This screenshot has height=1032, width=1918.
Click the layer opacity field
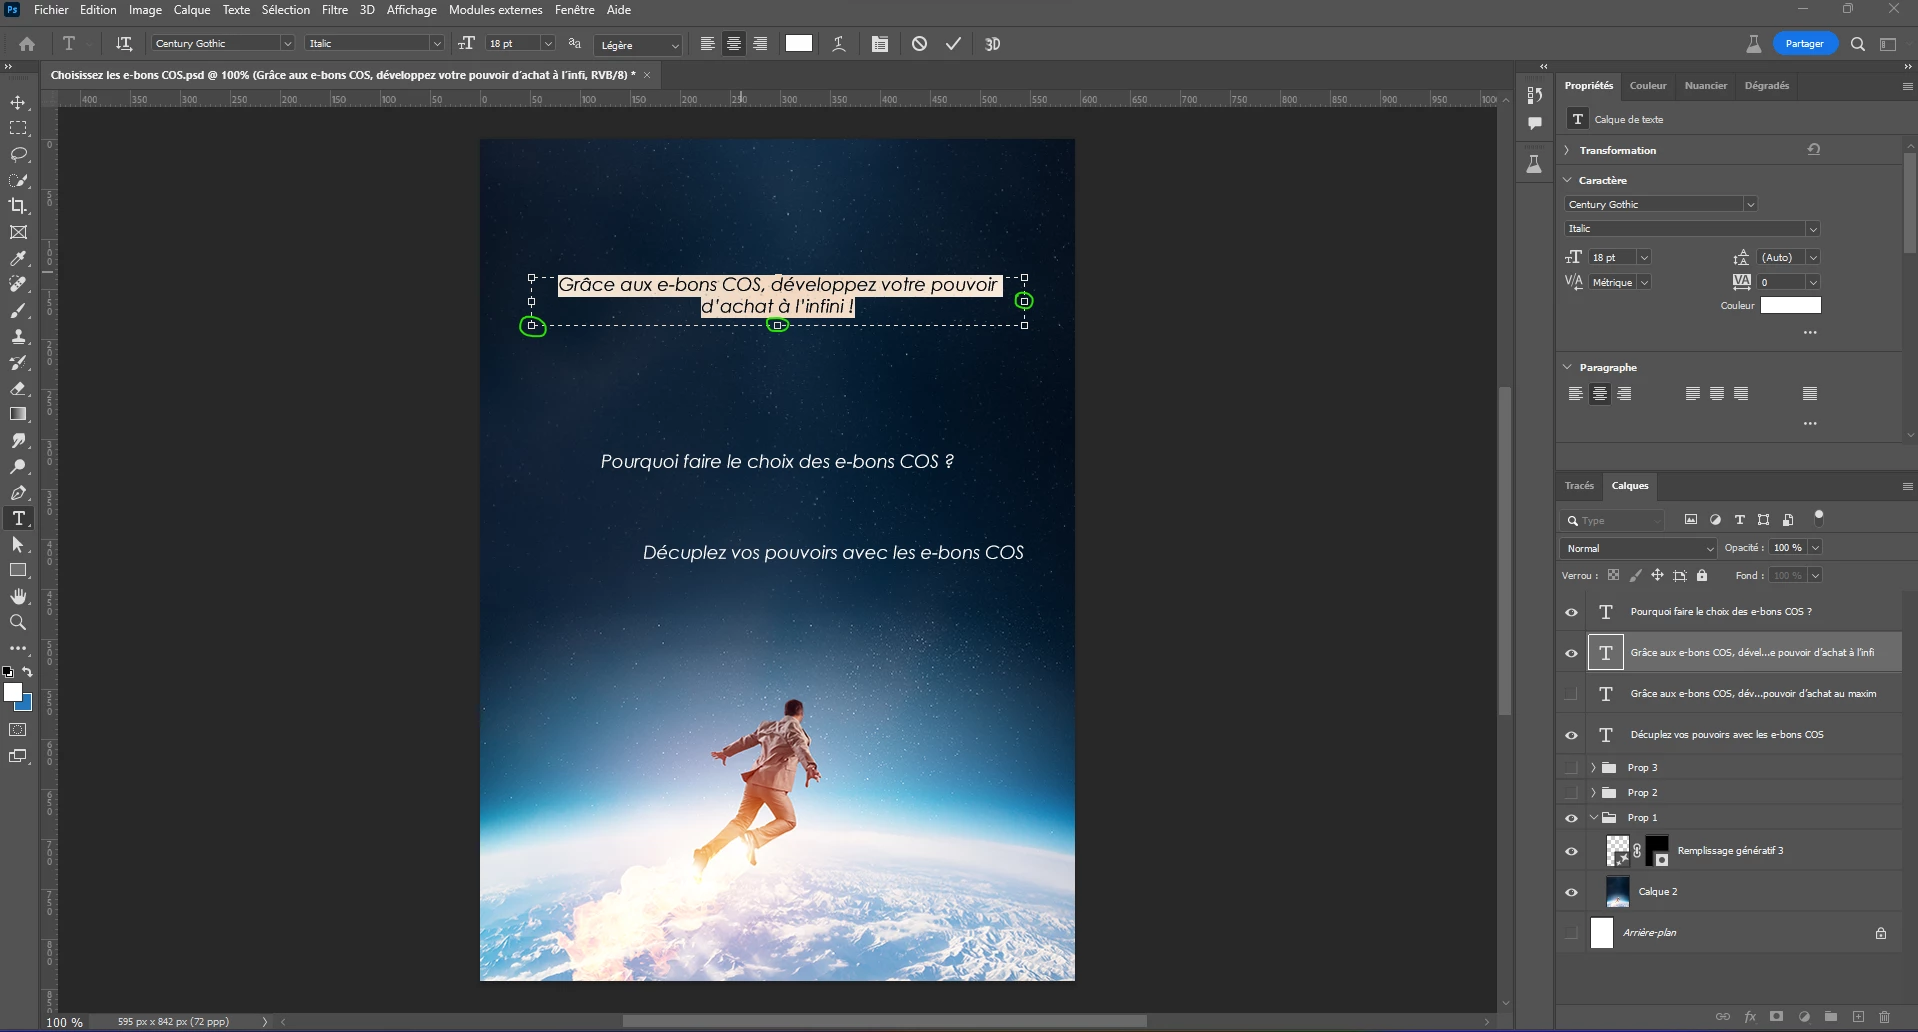pyautogui.click(x=1788, y=548)
